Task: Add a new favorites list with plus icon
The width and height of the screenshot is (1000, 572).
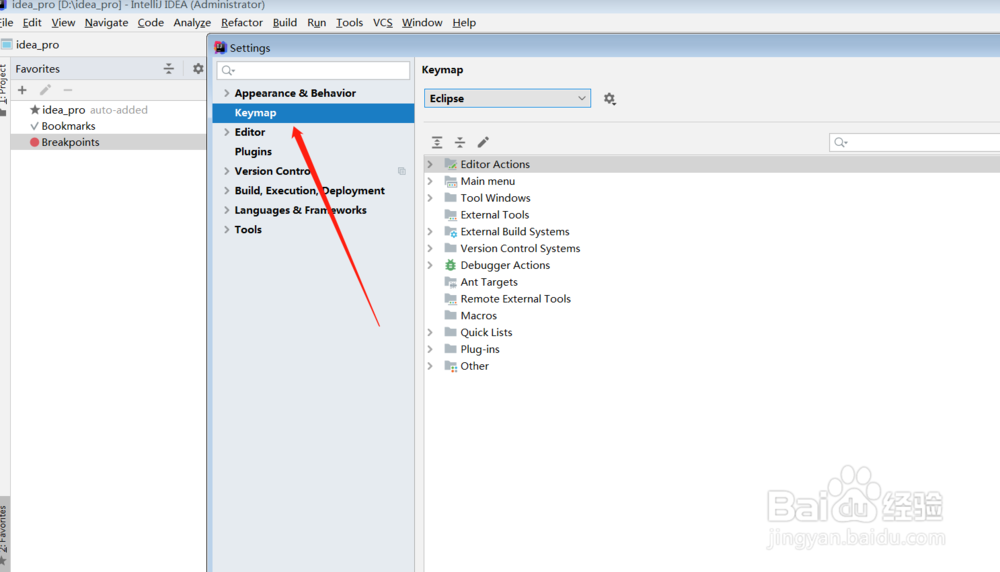Action: (x=22, y=90)
